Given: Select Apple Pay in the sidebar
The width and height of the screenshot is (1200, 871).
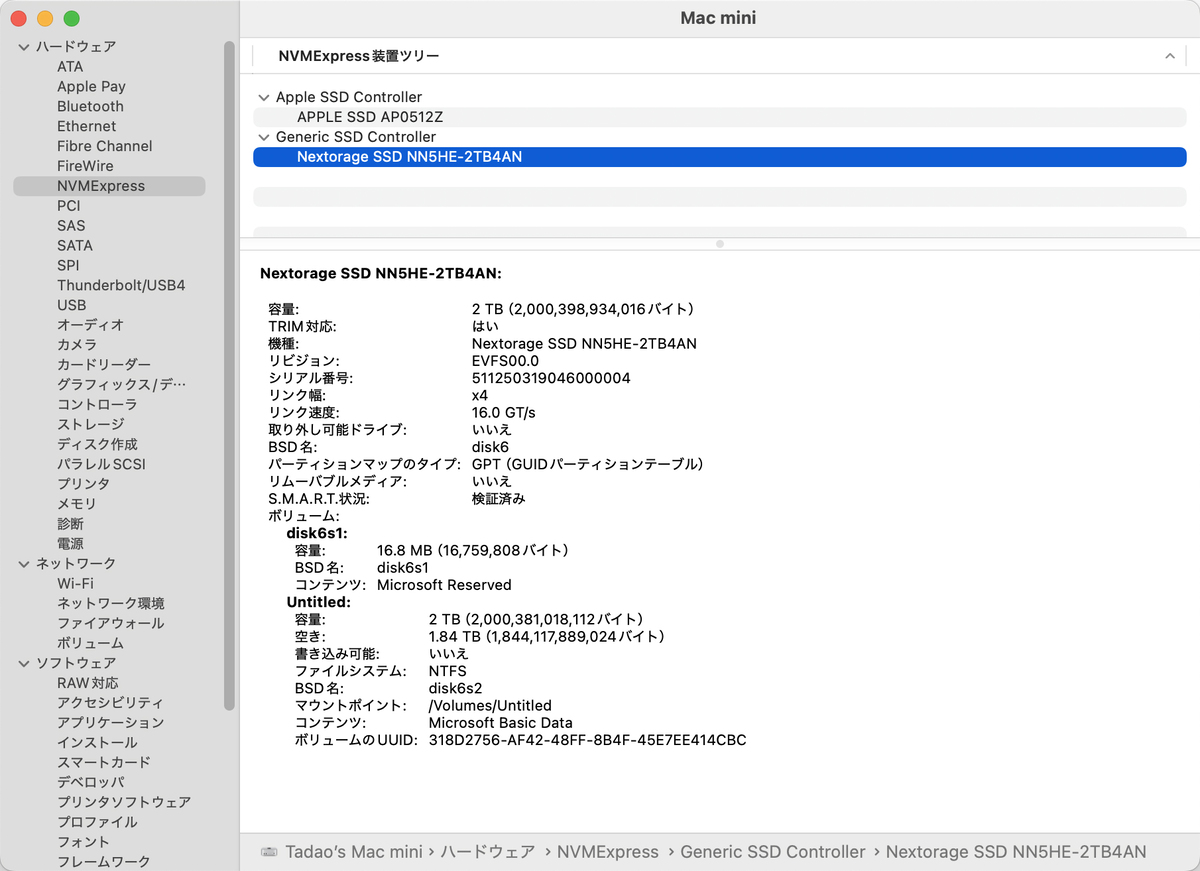Looking at the screenshot, I should 91,87.
